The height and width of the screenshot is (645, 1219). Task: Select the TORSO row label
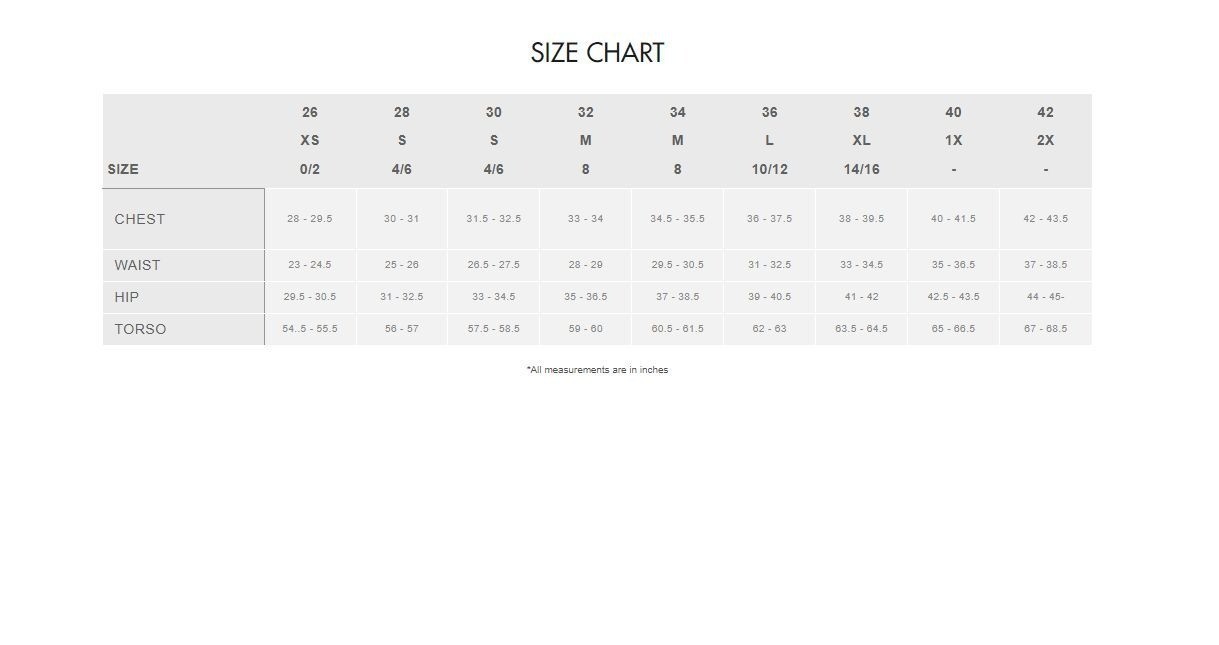point(140,329)
